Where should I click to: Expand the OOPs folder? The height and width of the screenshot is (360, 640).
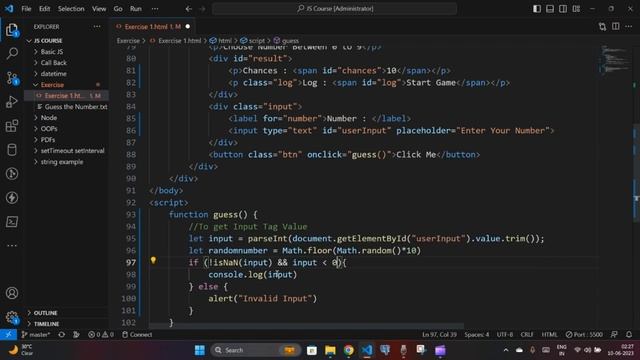(49, 129)
